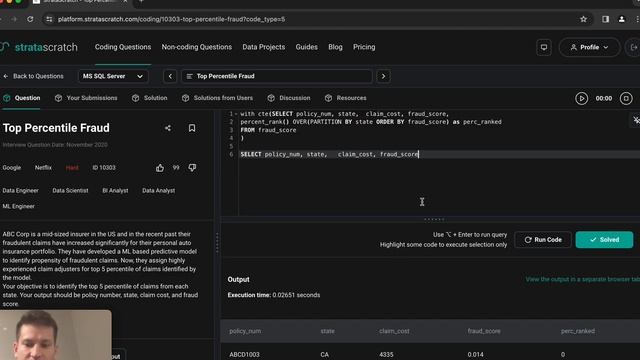
Task: Reload the browser page
Action: pos(30,19)
